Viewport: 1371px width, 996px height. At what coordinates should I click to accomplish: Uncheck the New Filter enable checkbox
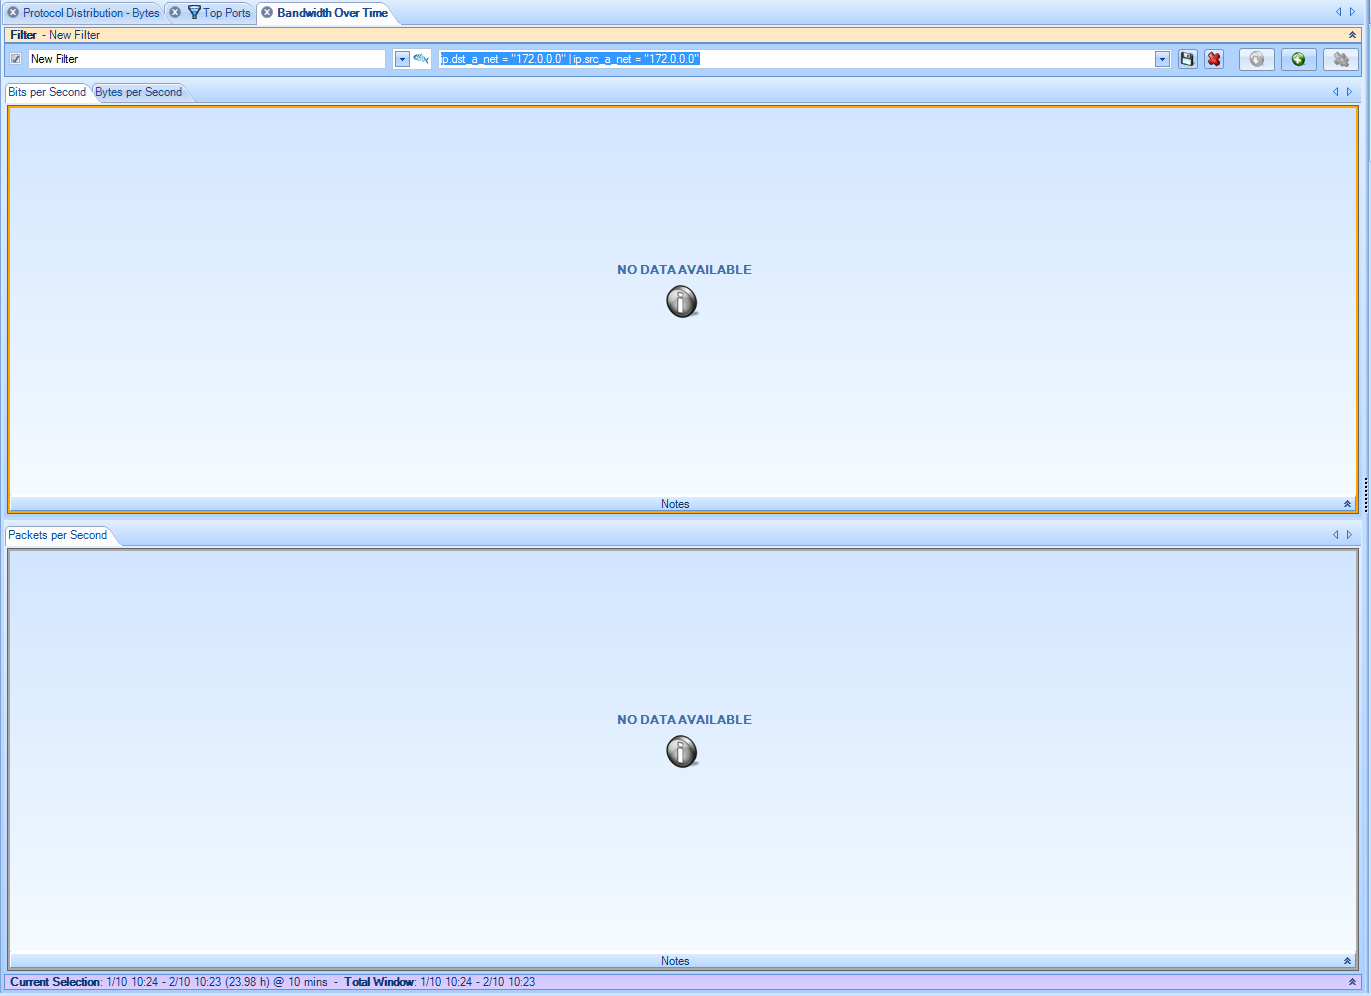point(16,59)
